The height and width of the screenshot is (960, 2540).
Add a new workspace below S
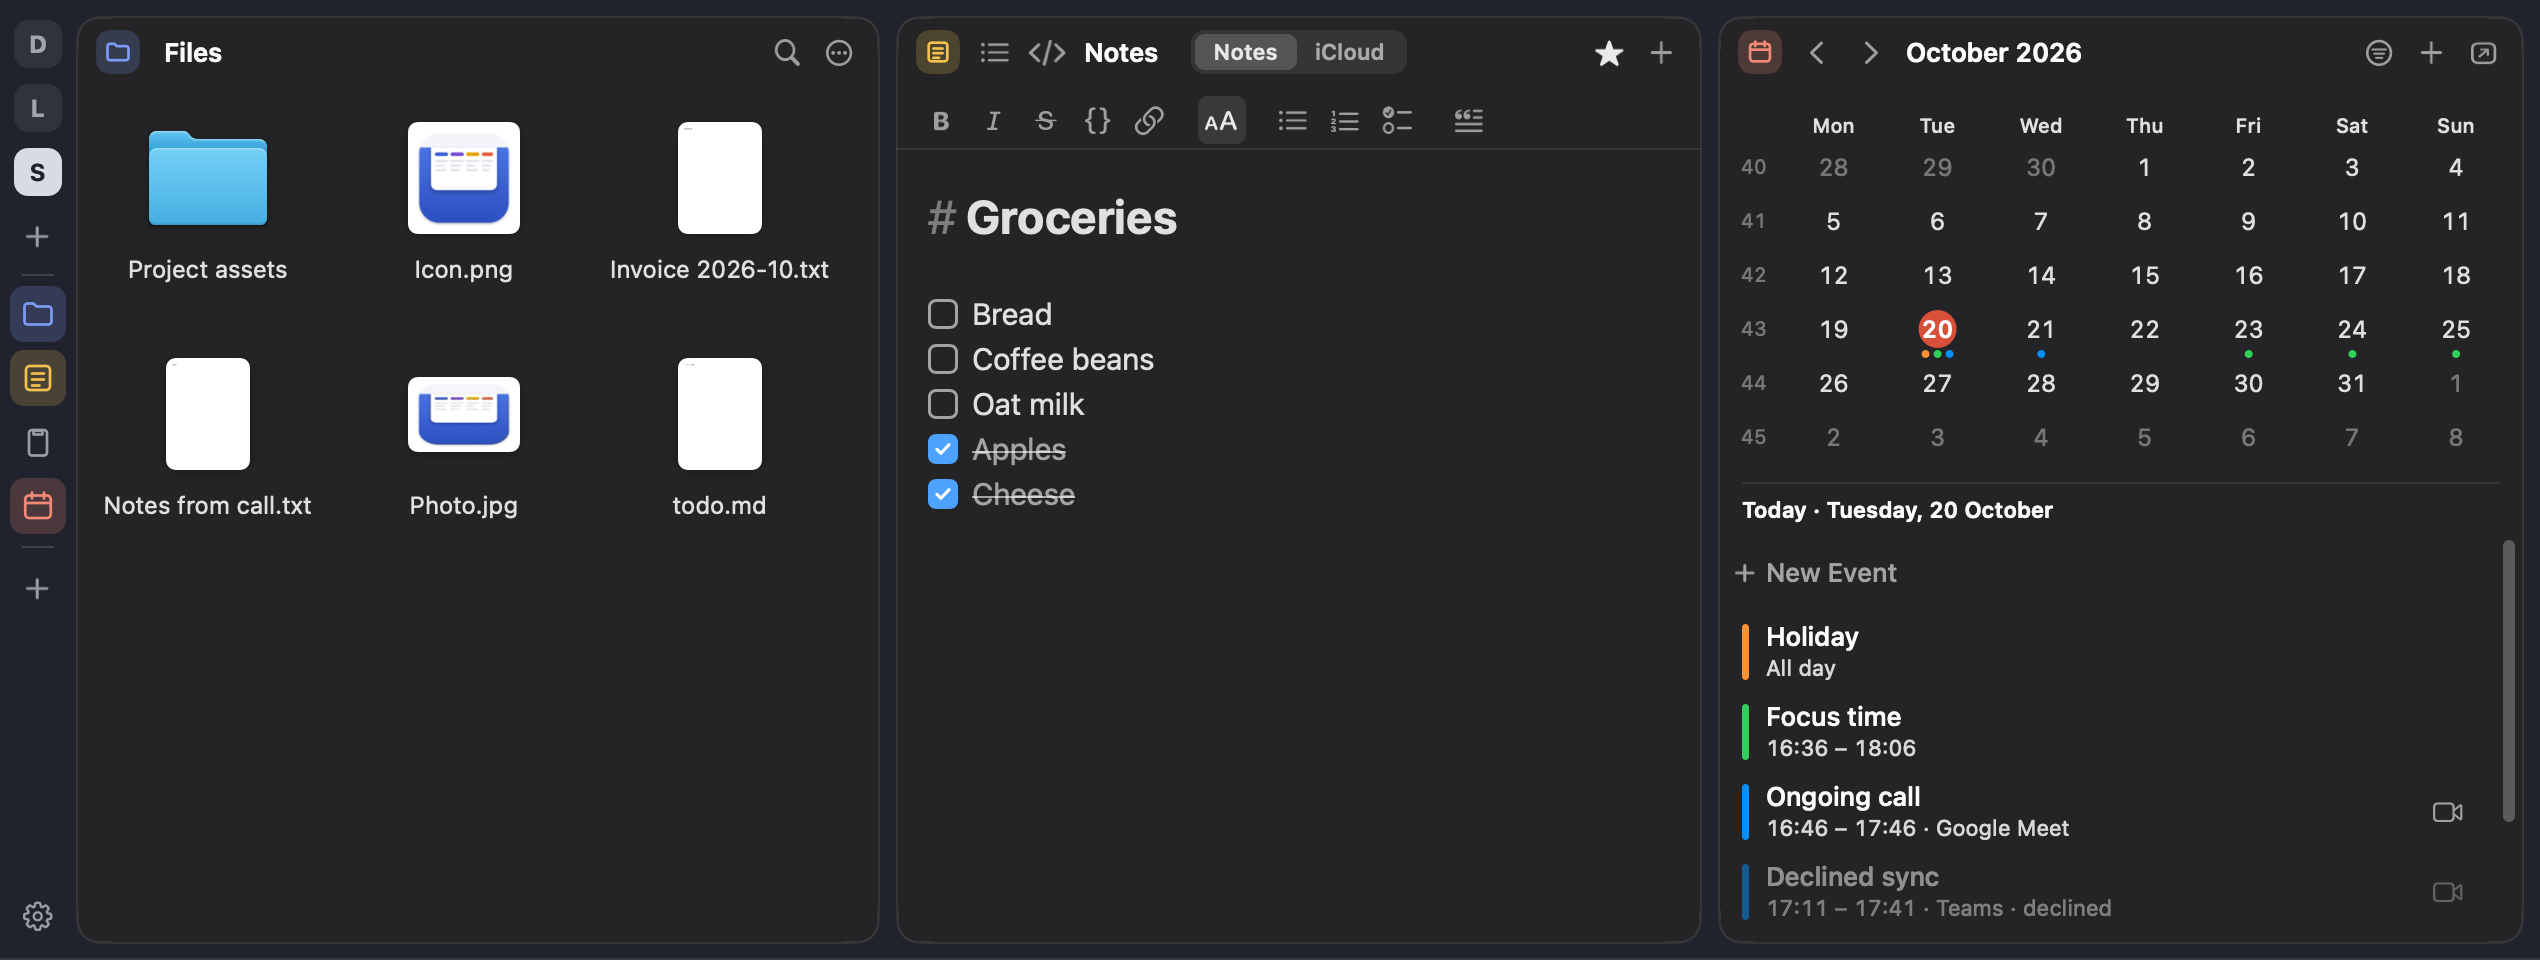tap(38, 237)
